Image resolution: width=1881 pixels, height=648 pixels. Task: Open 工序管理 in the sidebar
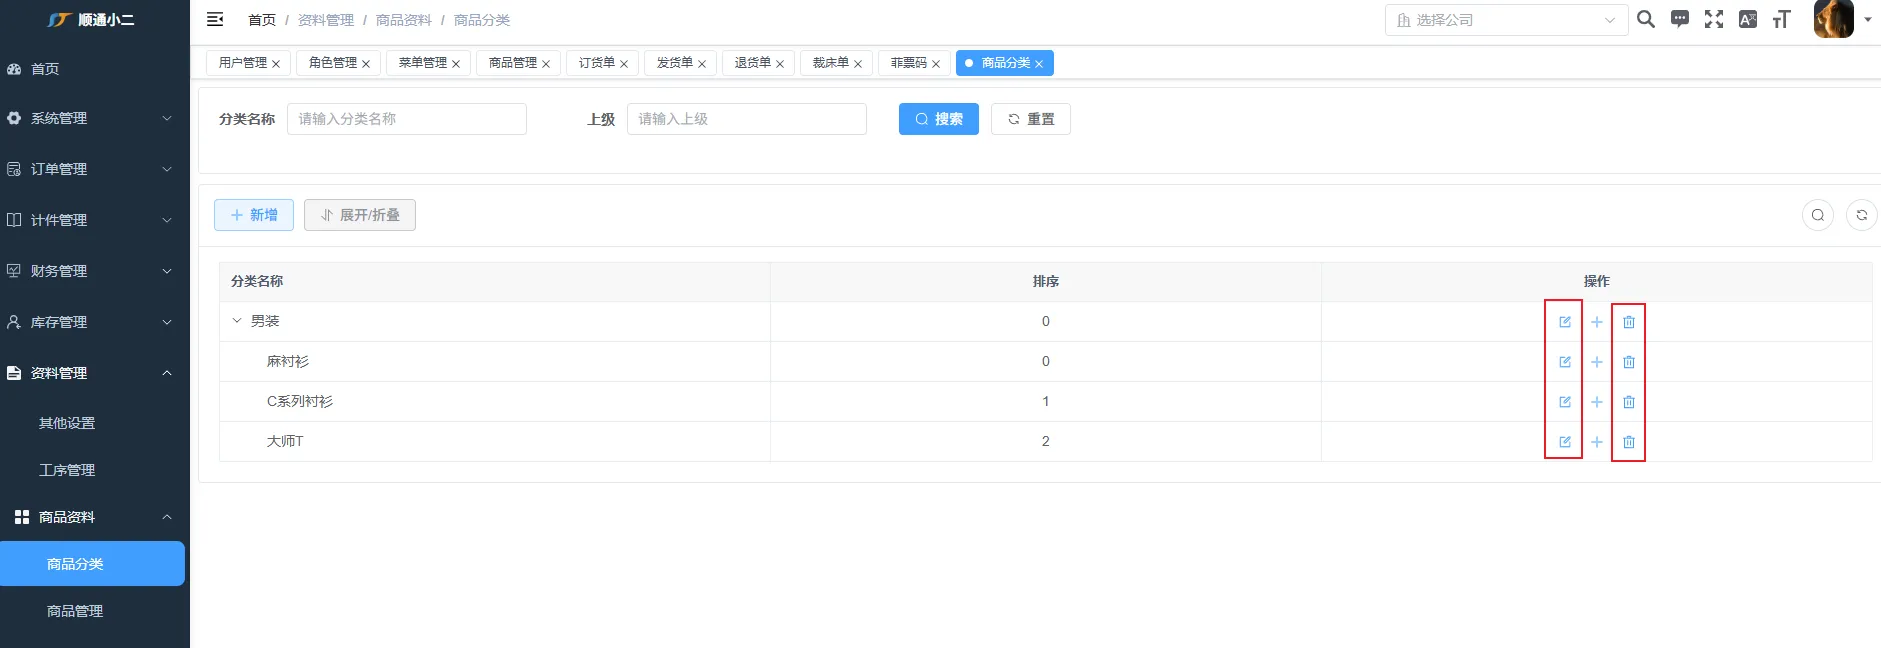point(67,470)
